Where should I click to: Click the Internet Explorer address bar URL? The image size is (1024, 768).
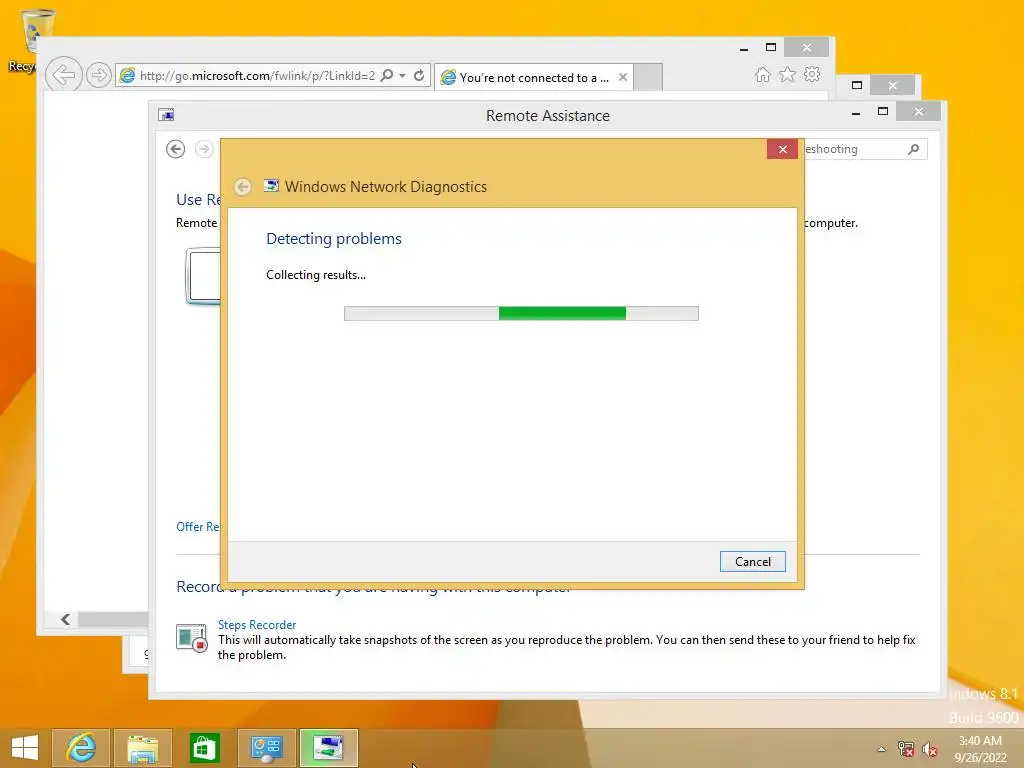(257, 76)
